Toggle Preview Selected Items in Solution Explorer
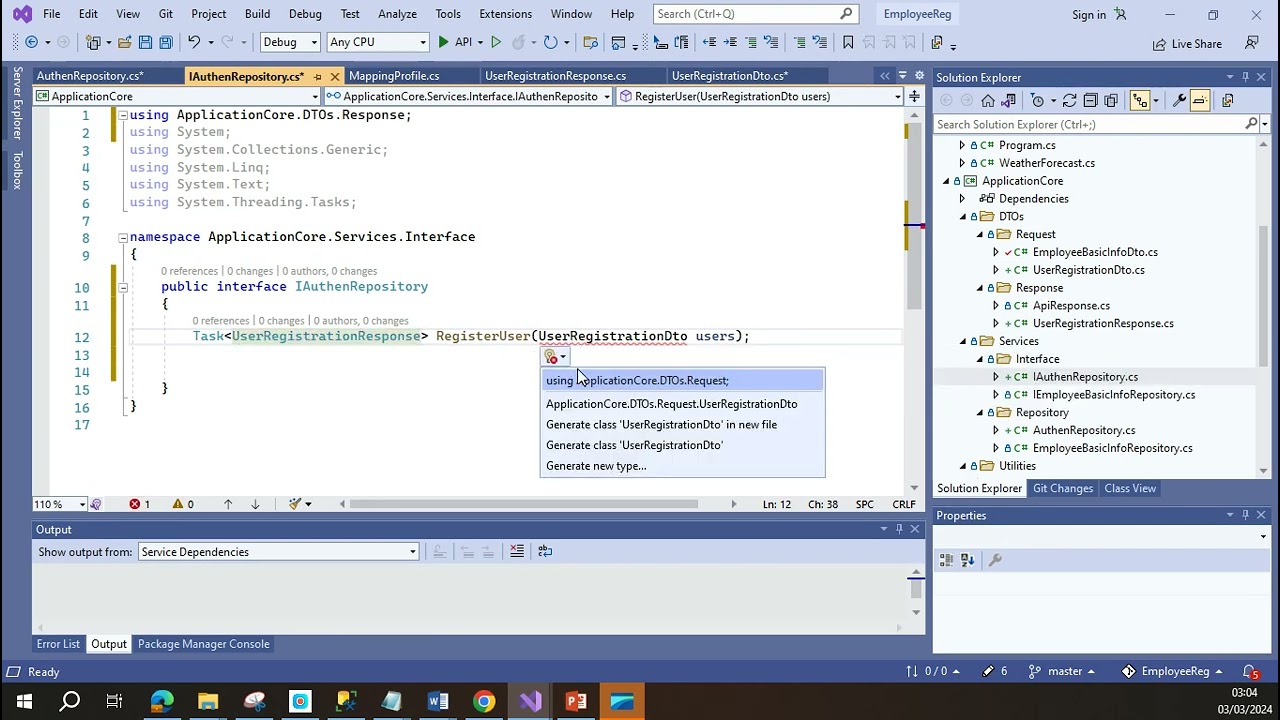 [1201, 101]
